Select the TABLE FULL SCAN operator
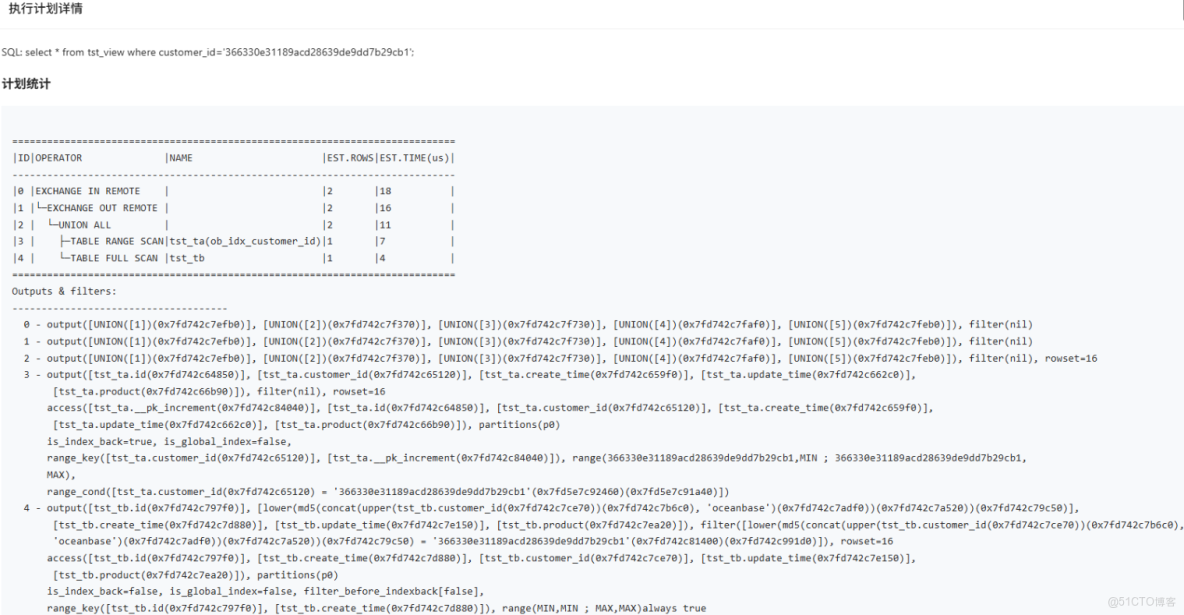This screenshot has width=1184, height=615. [114, 258]
